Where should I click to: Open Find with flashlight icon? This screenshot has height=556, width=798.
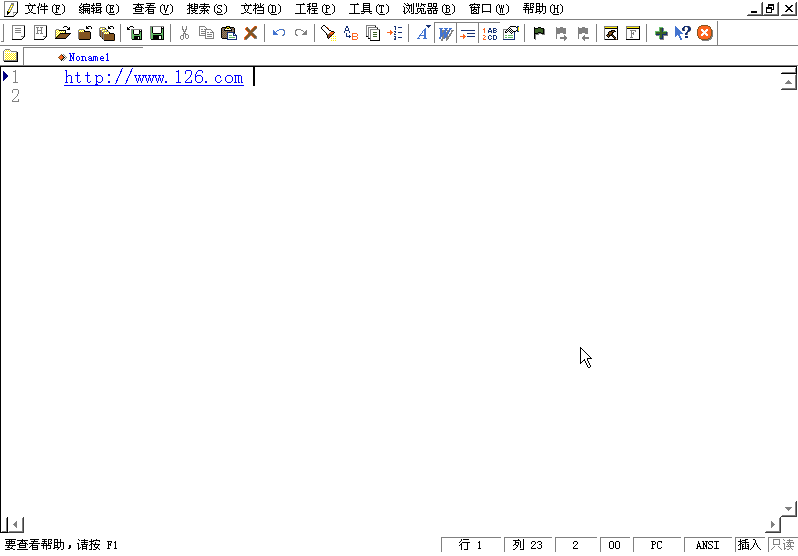coord(328,33)
